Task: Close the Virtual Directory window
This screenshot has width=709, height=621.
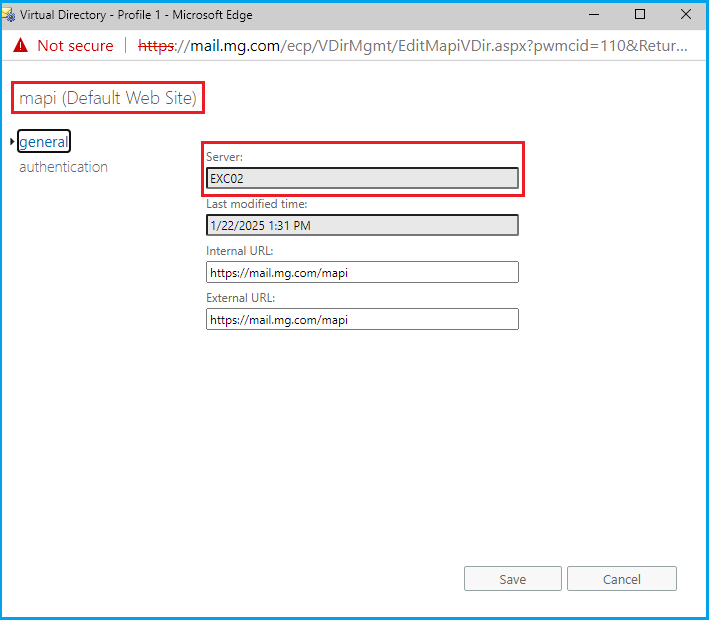Action: pos(685,15)
